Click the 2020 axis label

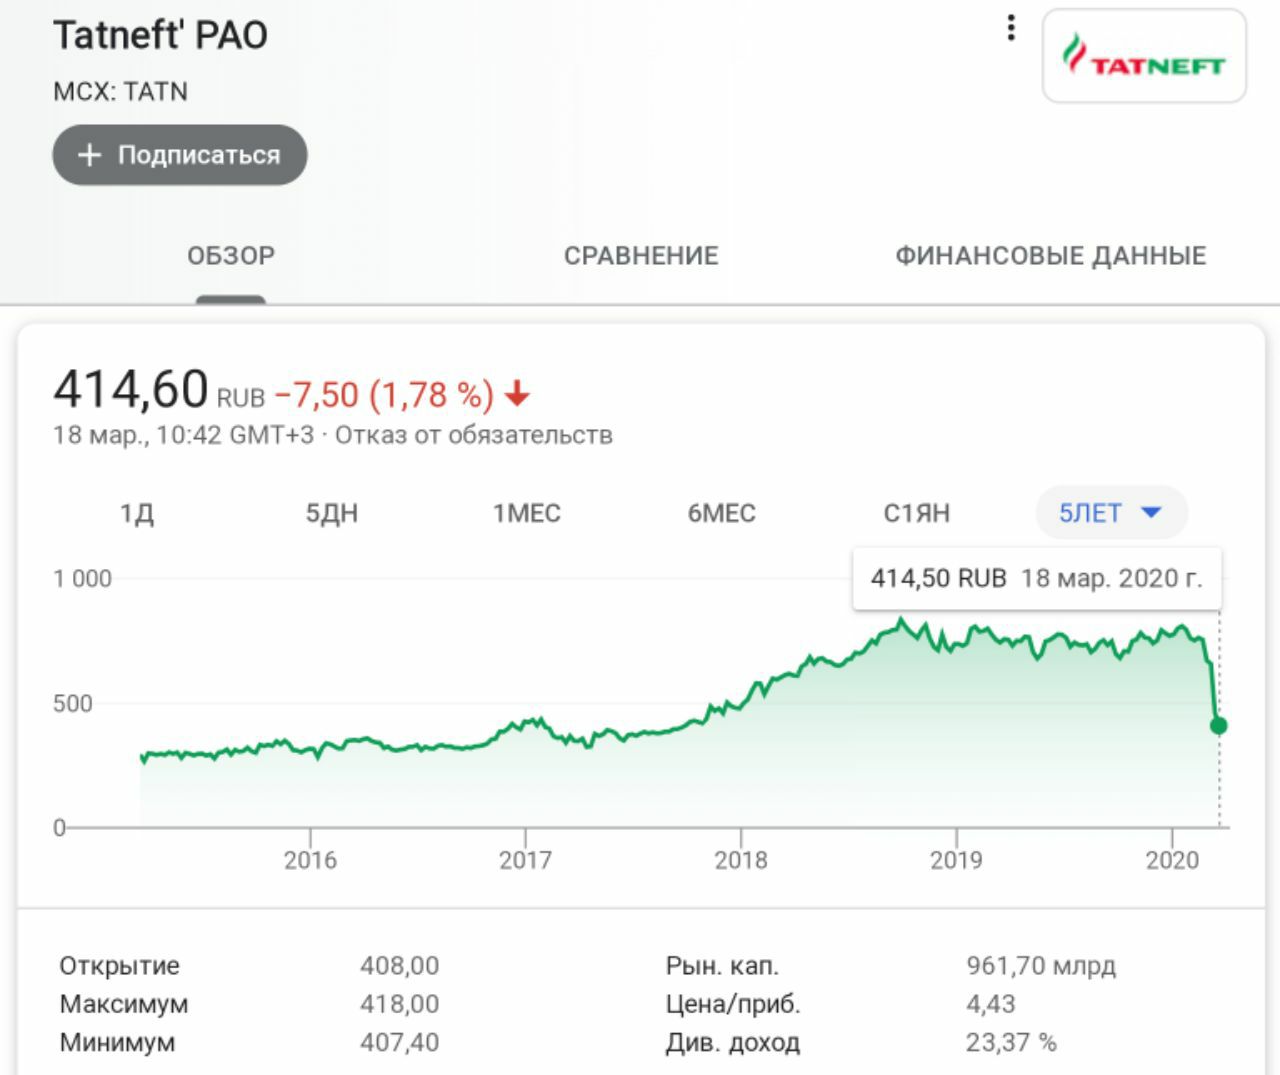(x=1172, y=860)
